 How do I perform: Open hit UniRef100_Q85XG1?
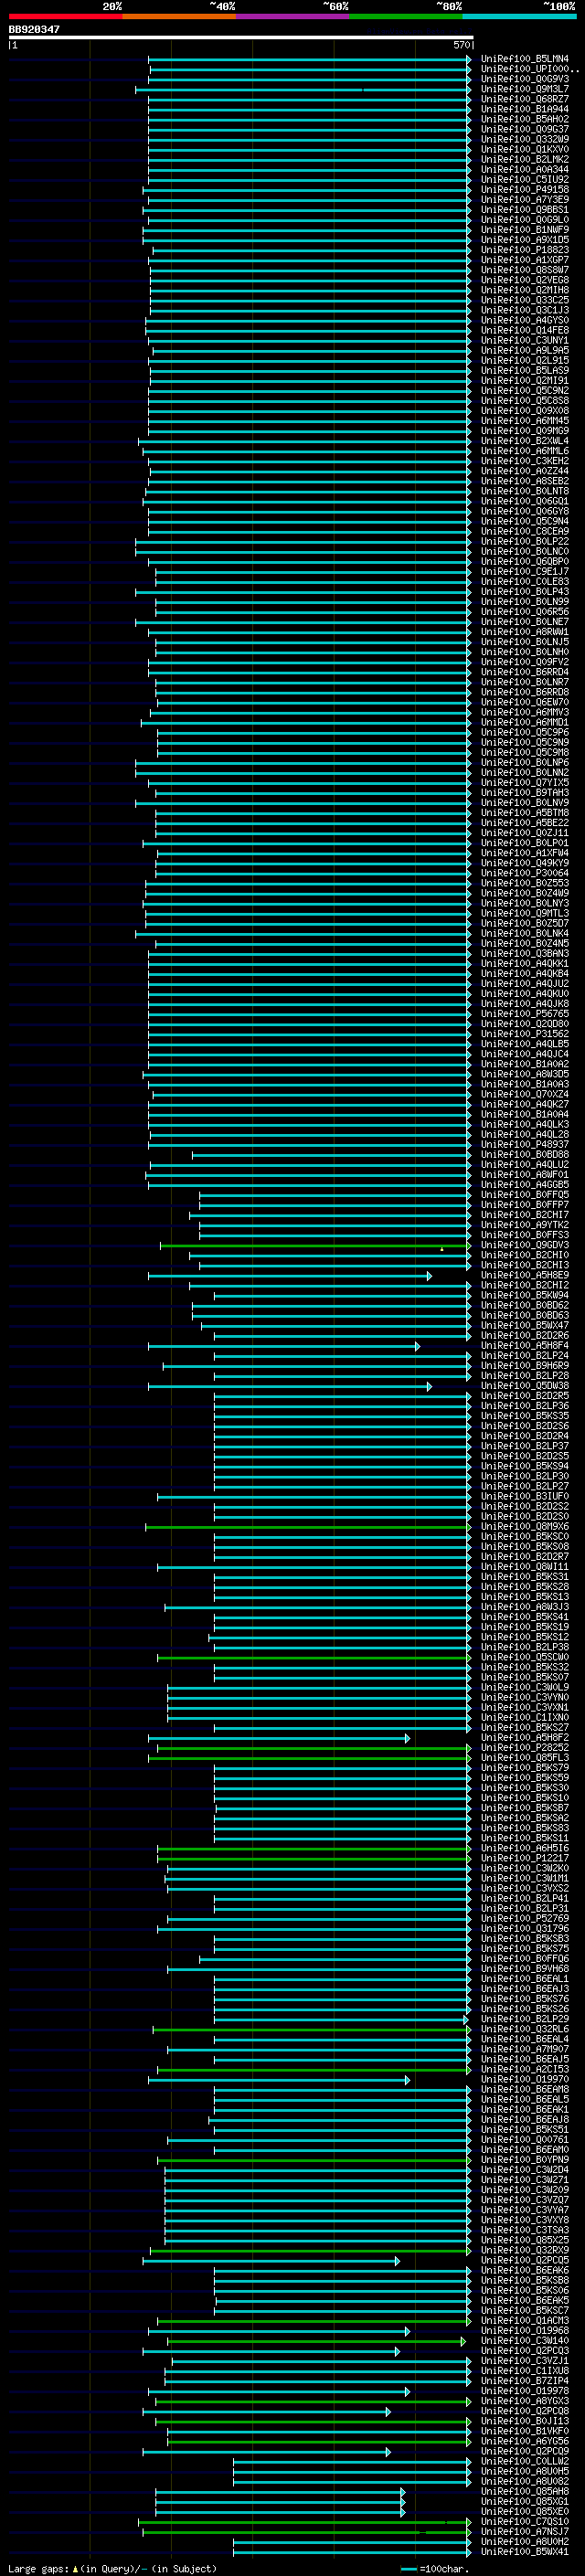point(524,2501)
